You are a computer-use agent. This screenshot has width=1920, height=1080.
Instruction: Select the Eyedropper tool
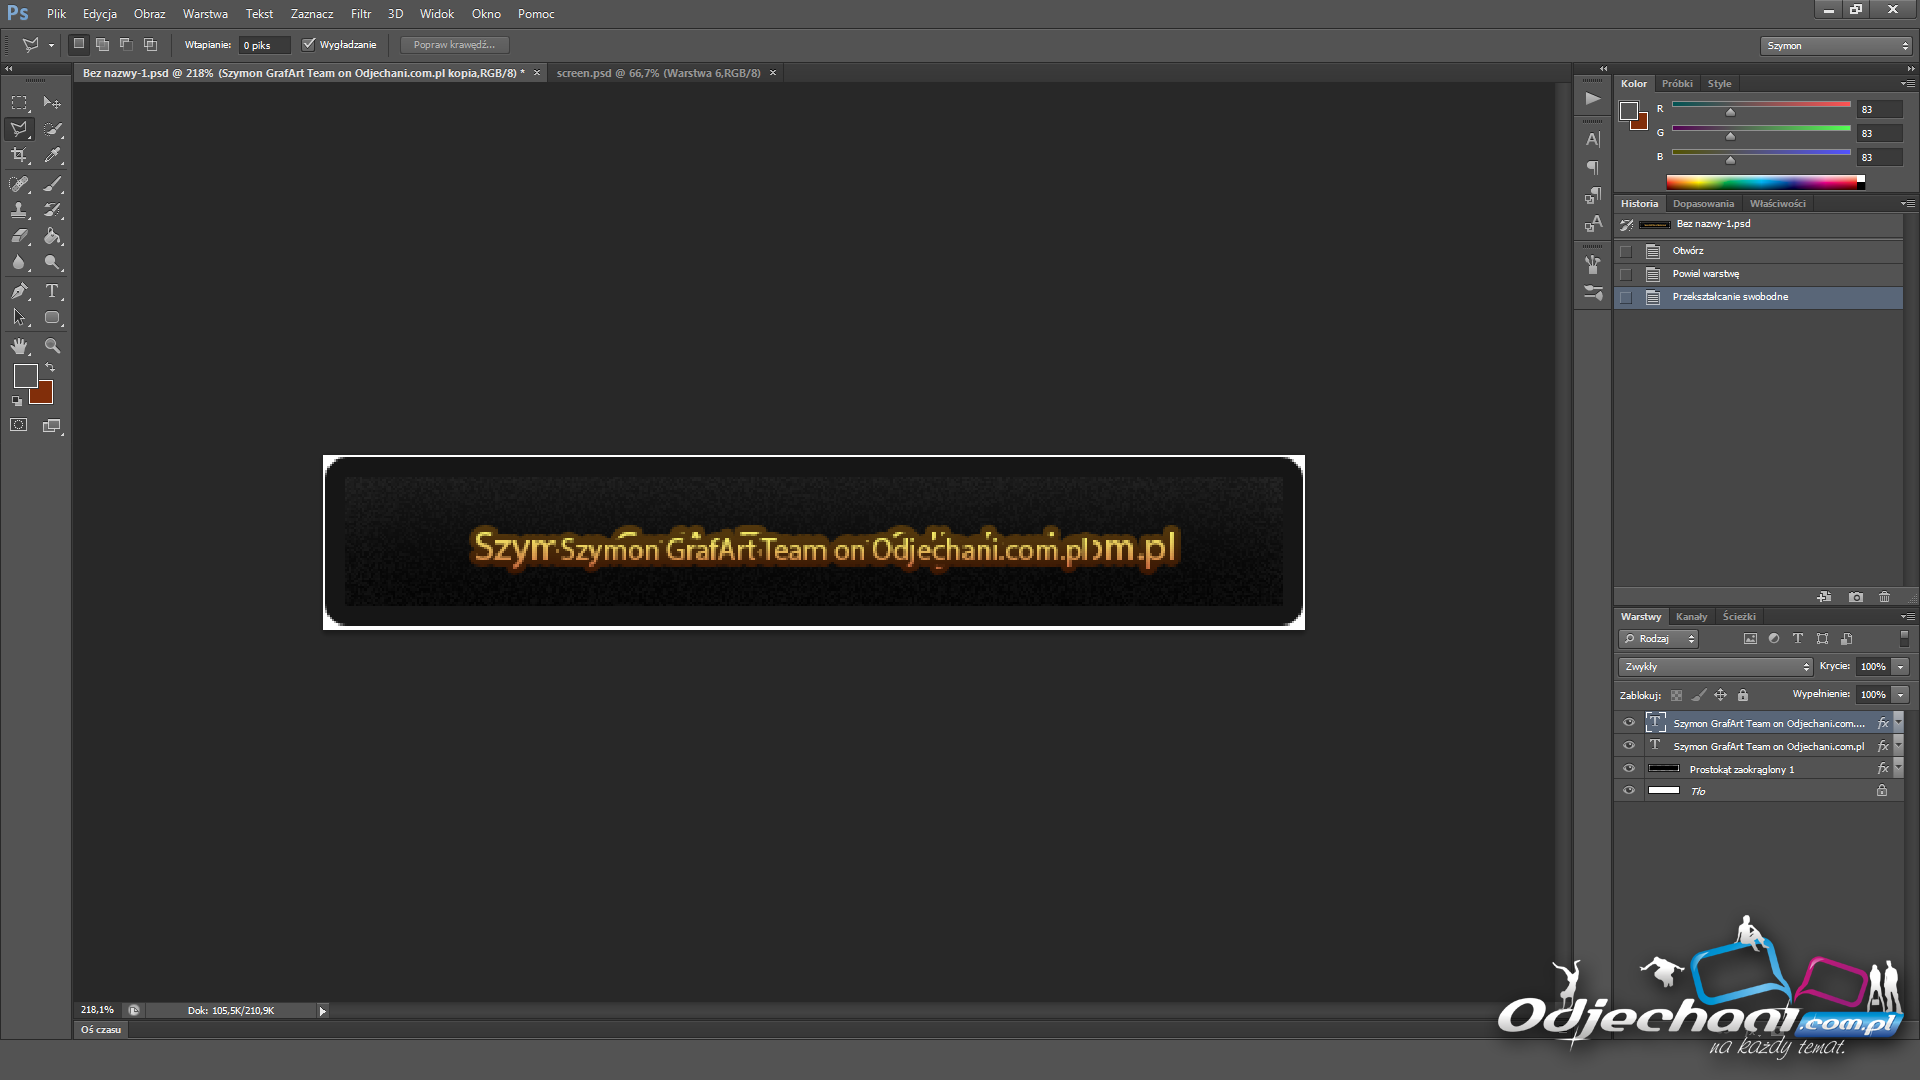pos(52,155)
